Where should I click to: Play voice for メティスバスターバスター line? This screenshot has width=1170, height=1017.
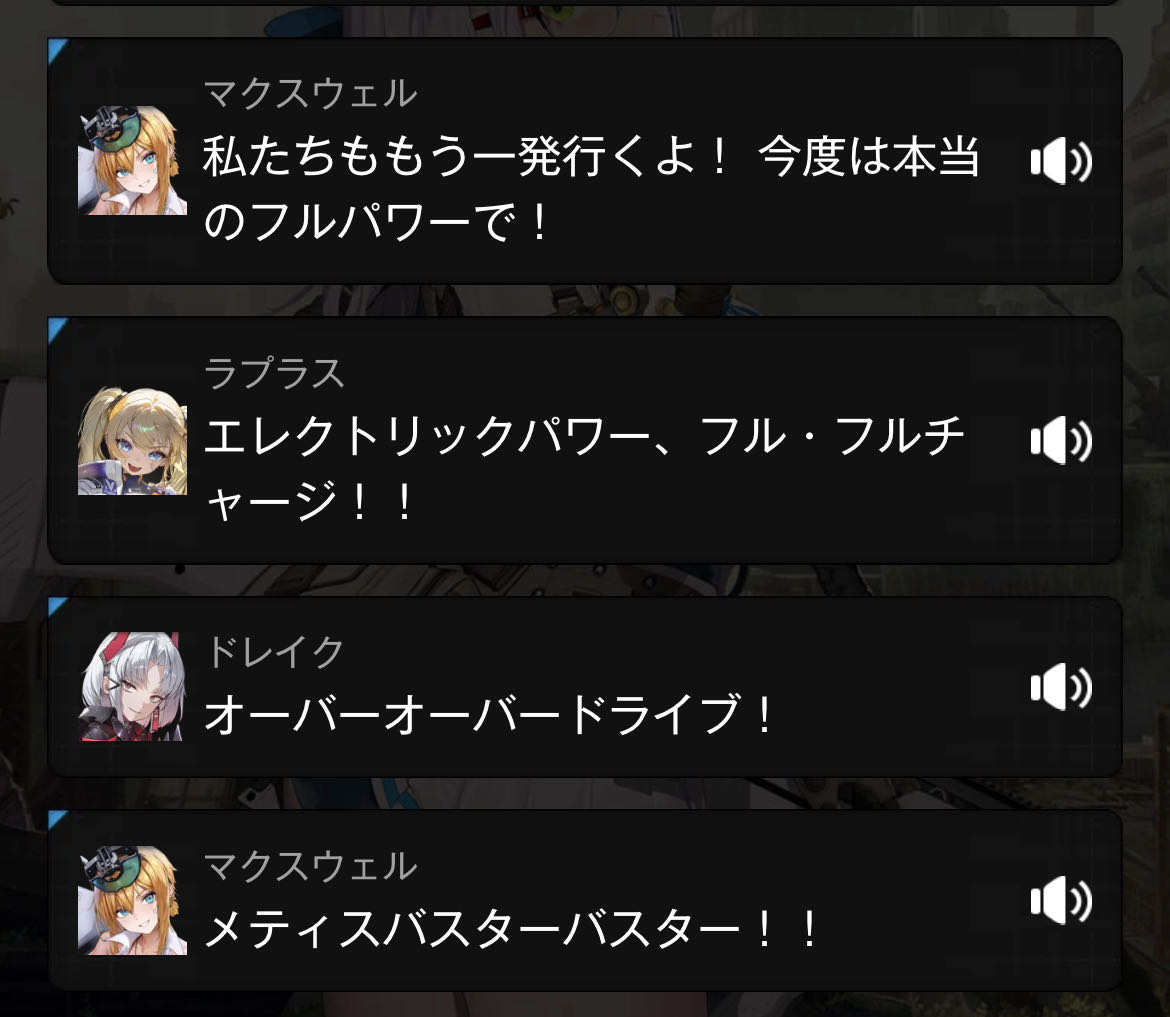click(1060, 901)
